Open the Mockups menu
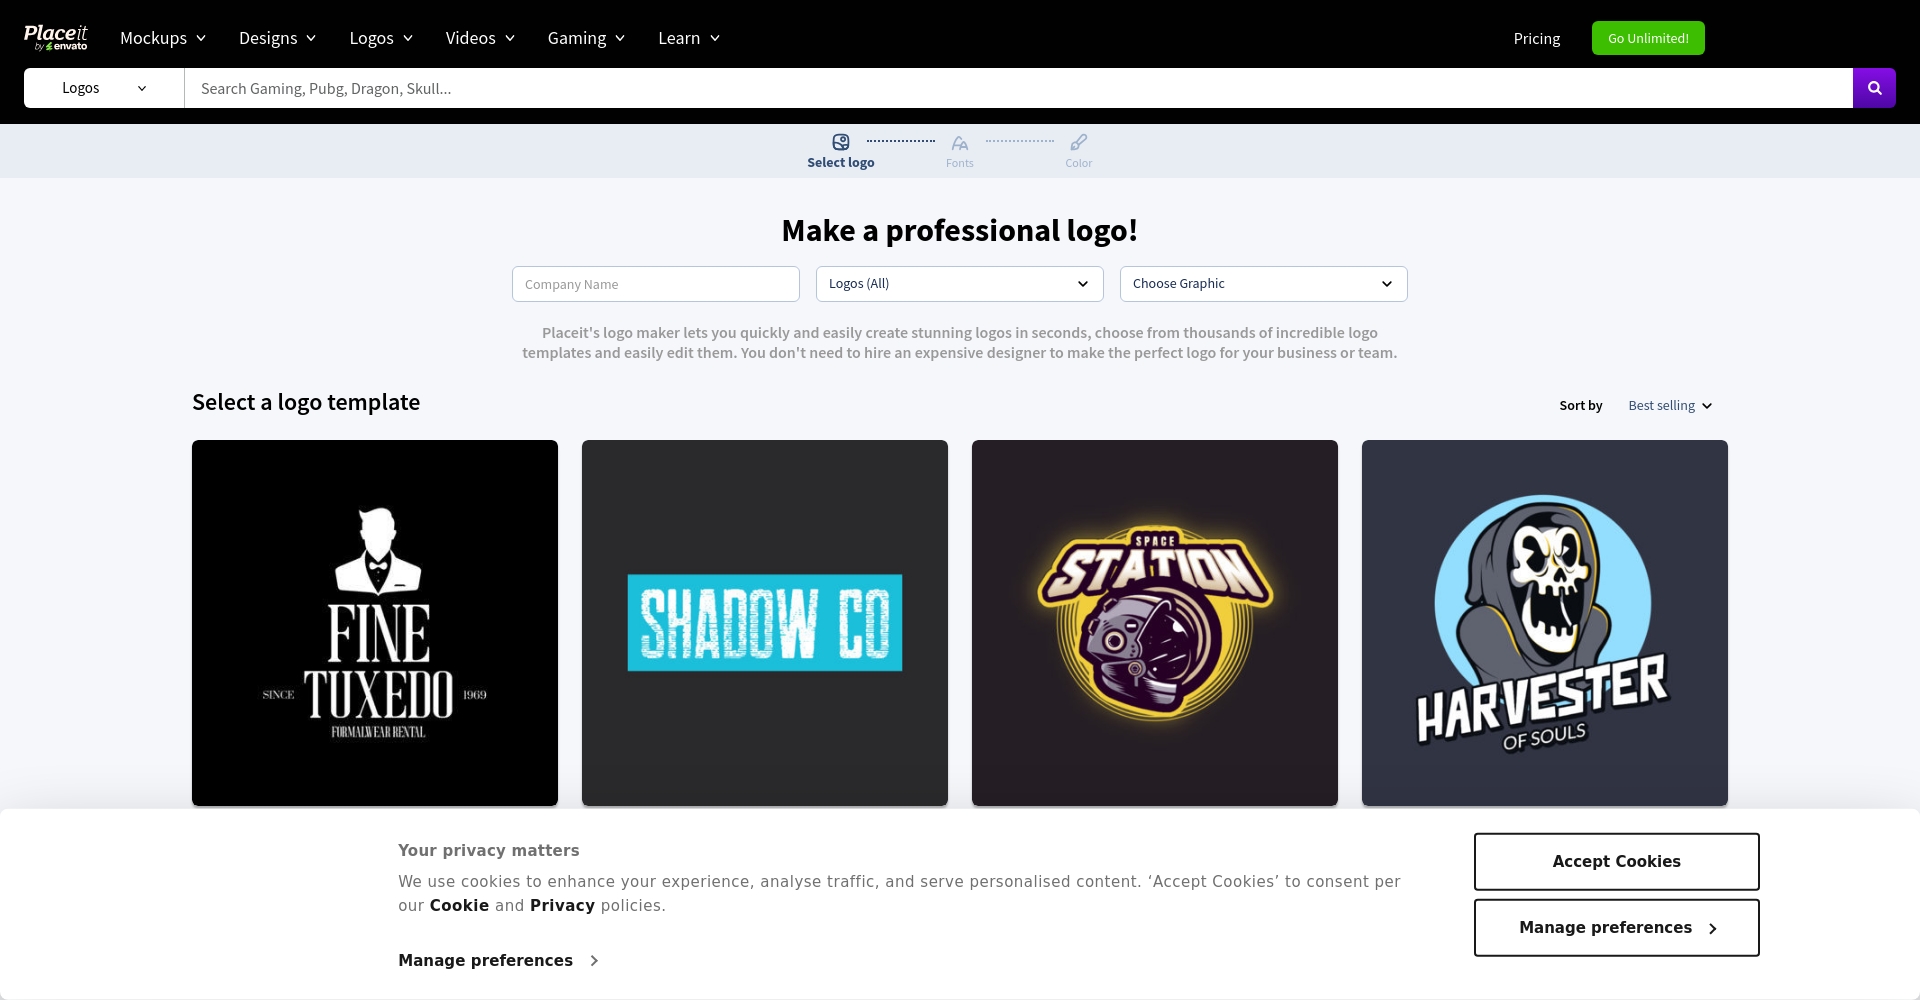This screenshot has height=1000, width=1920. (x=163, y=38)
